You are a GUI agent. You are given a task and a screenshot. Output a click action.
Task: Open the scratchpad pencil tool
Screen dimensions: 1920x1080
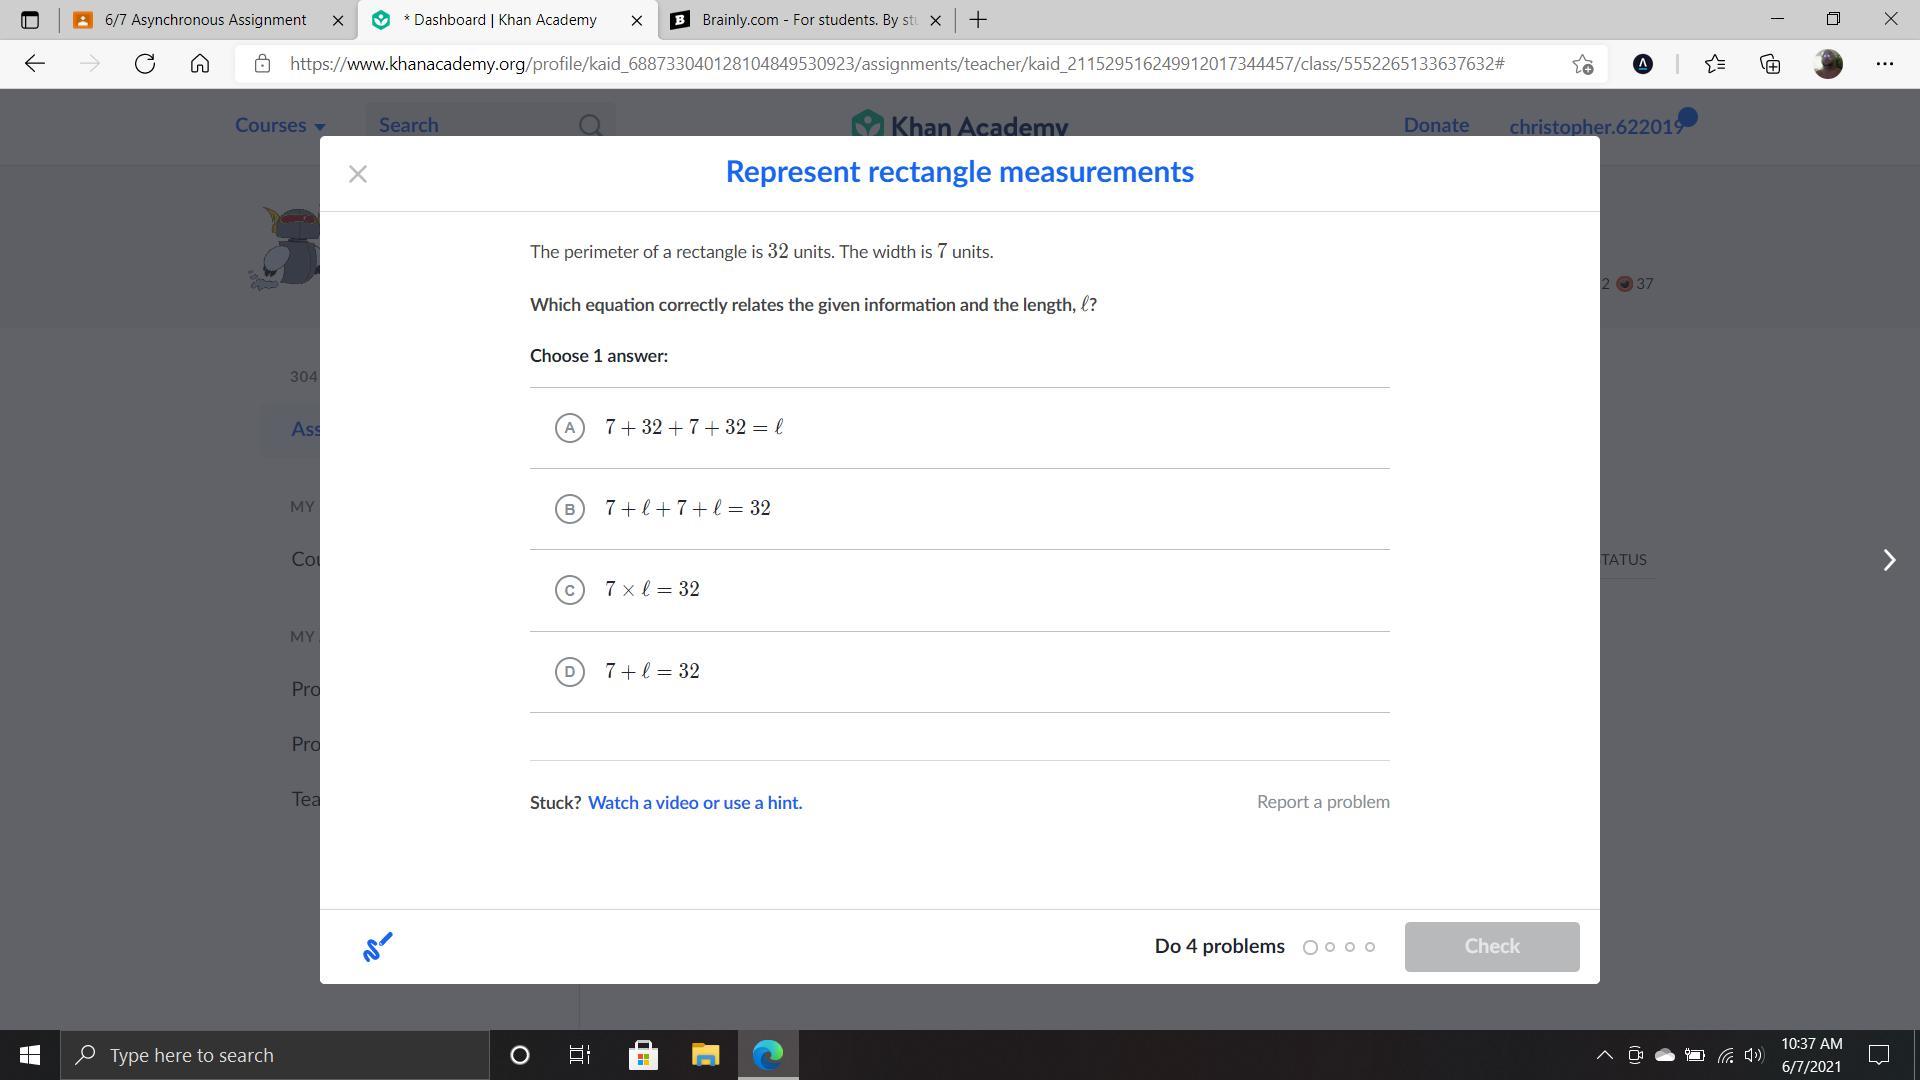tap(377, 946)
